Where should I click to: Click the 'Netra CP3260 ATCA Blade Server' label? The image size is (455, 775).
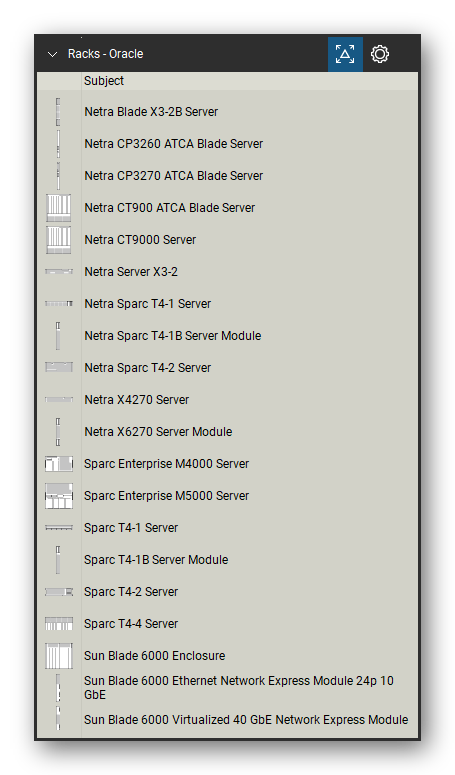tap(173, 144)
